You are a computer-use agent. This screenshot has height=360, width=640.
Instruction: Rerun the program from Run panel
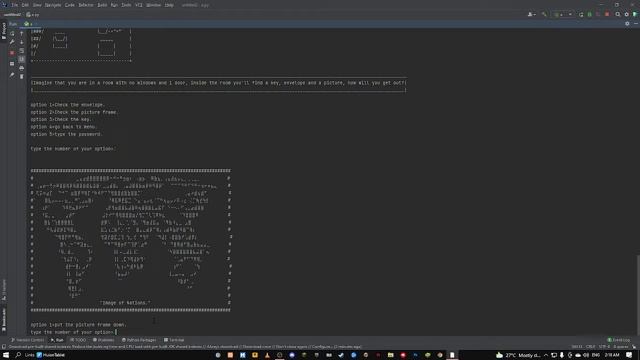(x=12, y=33)
